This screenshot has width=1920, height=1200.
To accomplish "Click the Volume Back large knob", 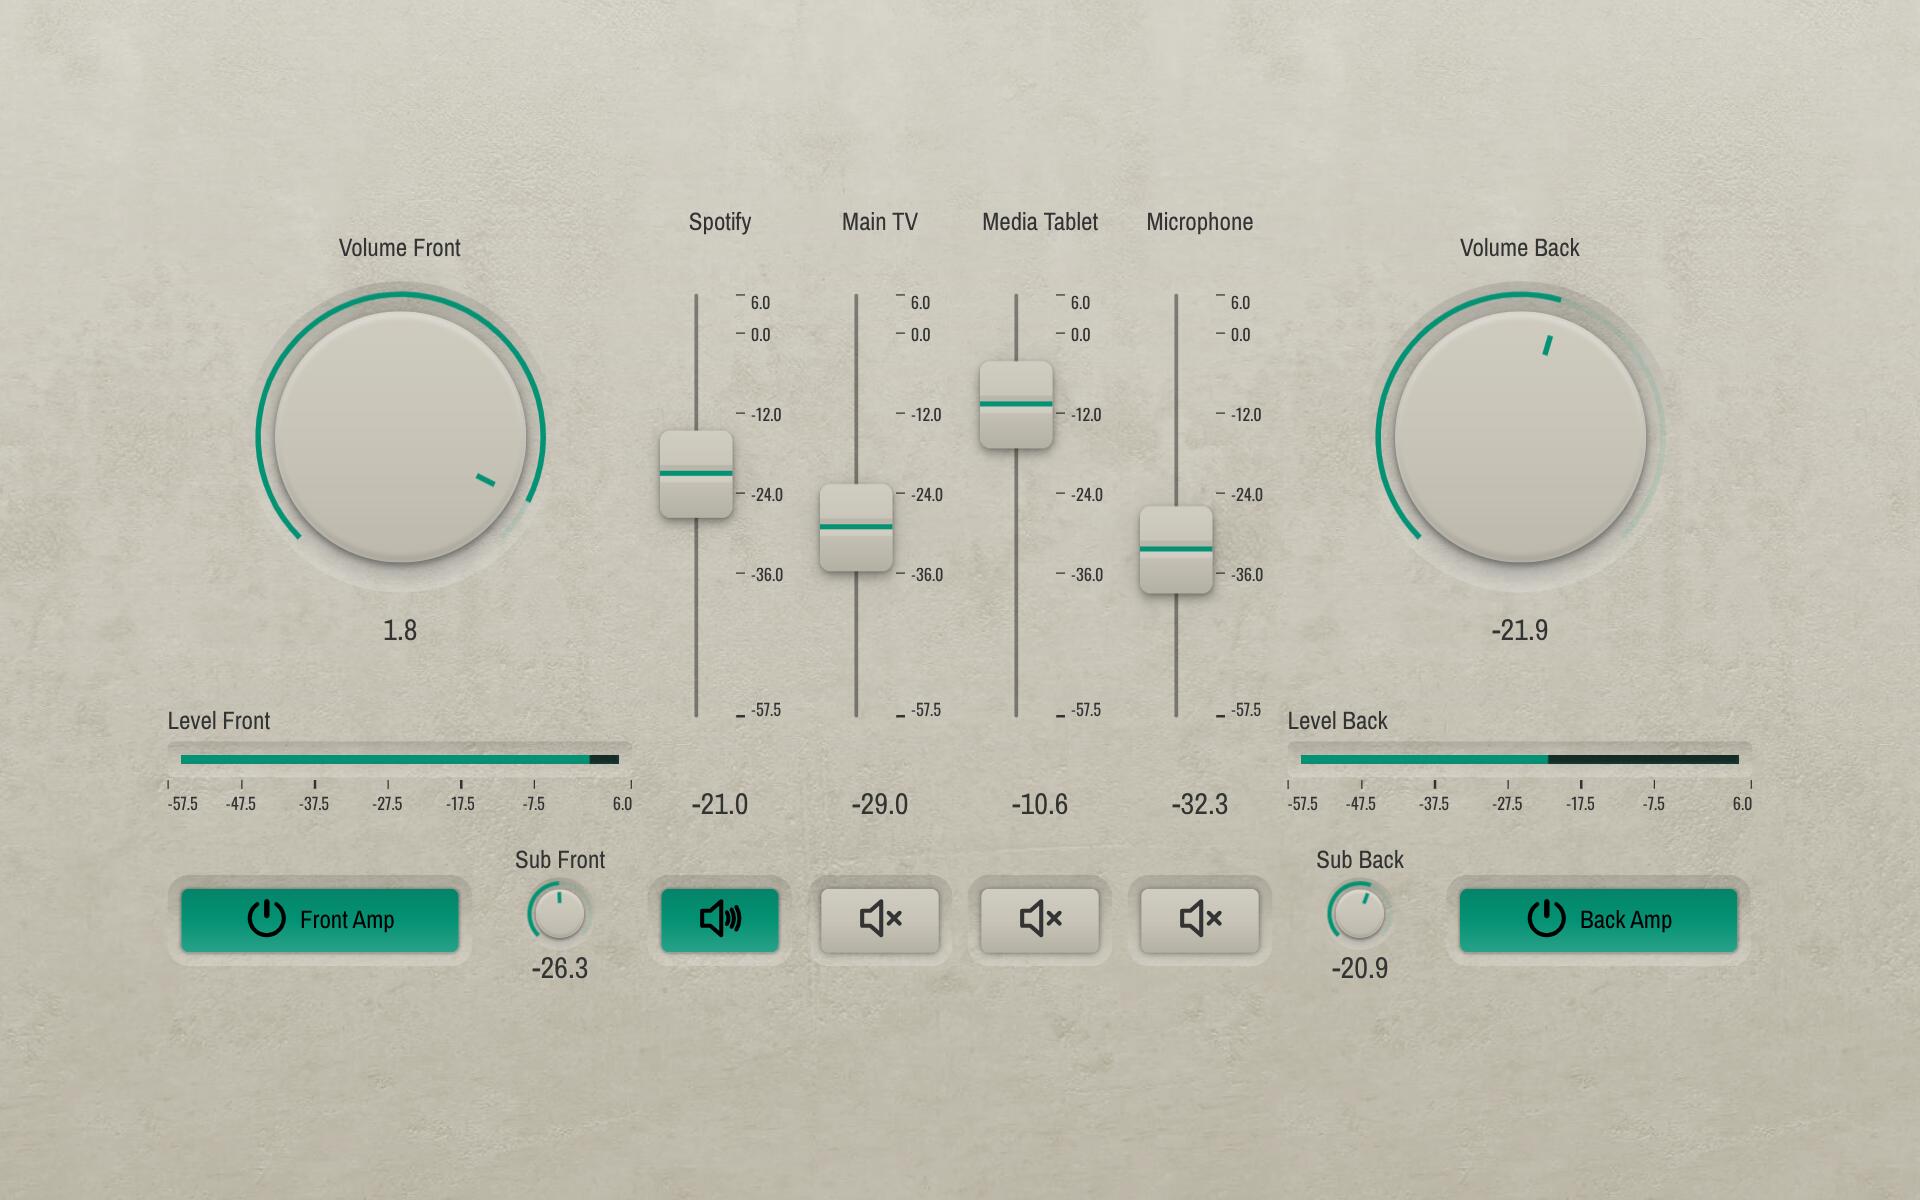I will click(1520, 437).
